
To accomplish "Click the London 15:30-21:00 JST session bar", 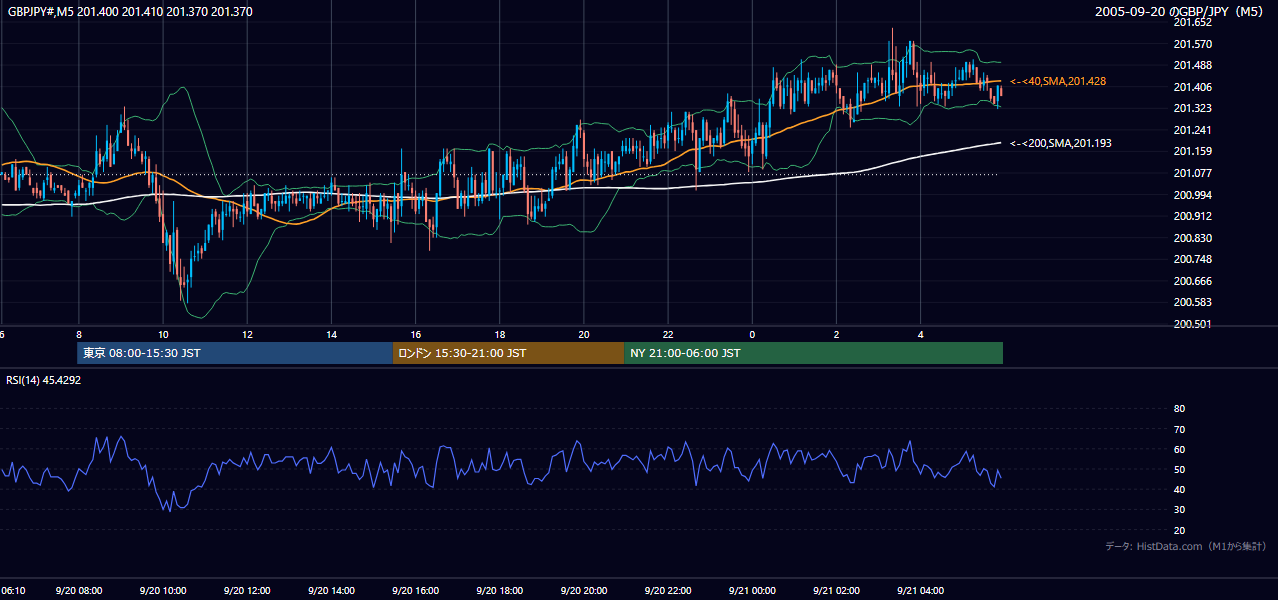I will pos(508,353).
